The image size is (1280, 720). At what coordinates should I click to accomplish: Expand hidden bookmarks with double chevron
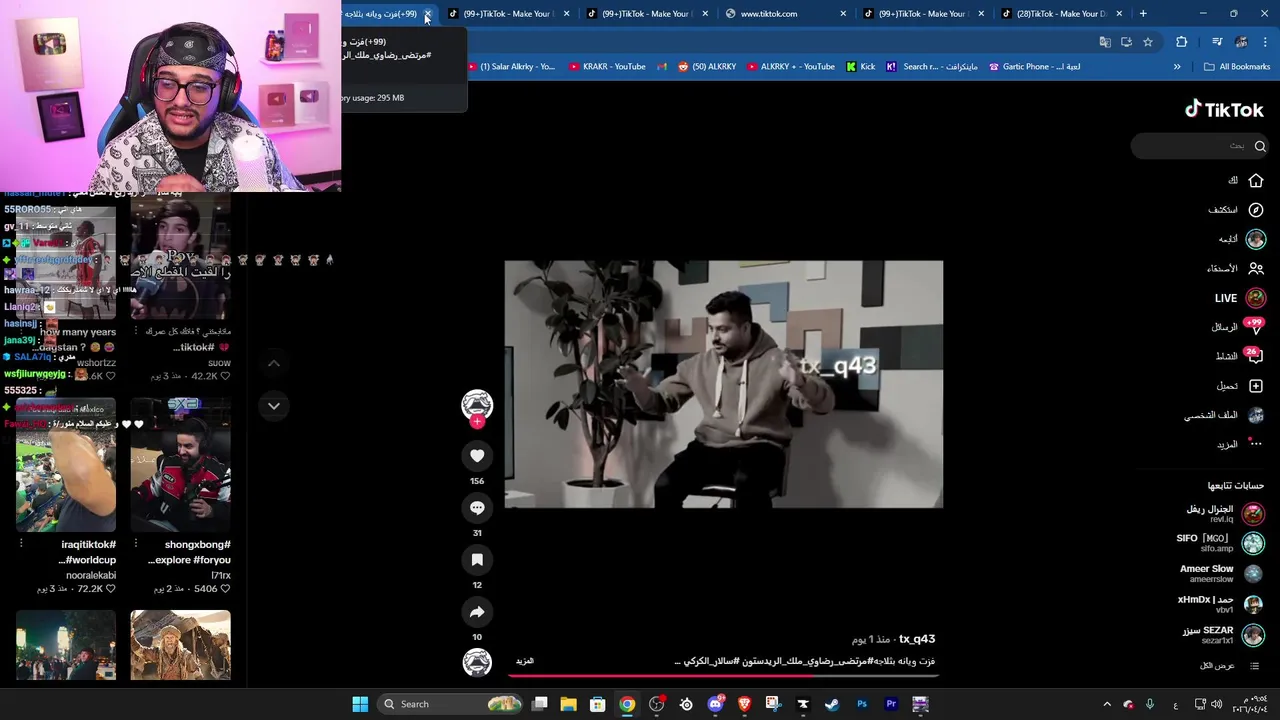[x=1177, y=67]
